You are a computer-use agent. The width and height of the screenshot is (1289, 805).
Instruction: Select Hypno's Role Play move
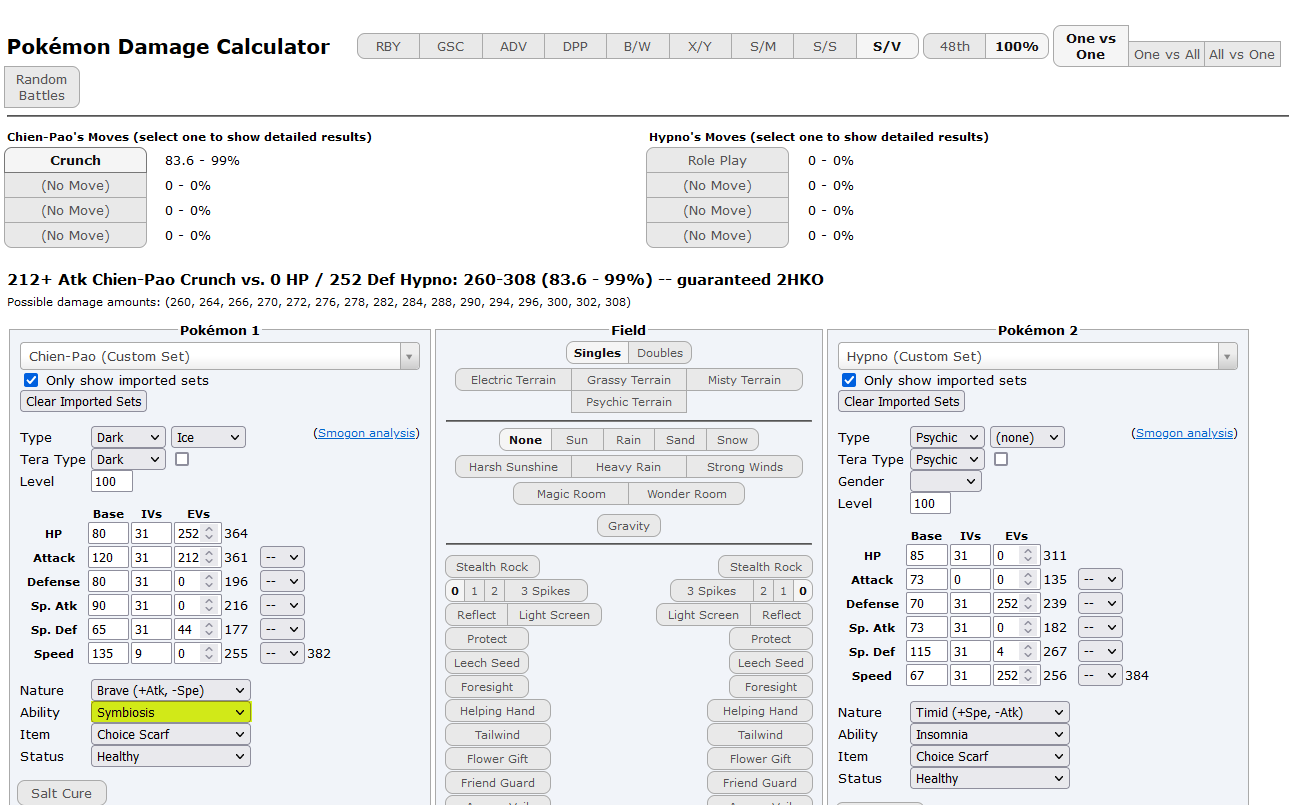(717, 160)
